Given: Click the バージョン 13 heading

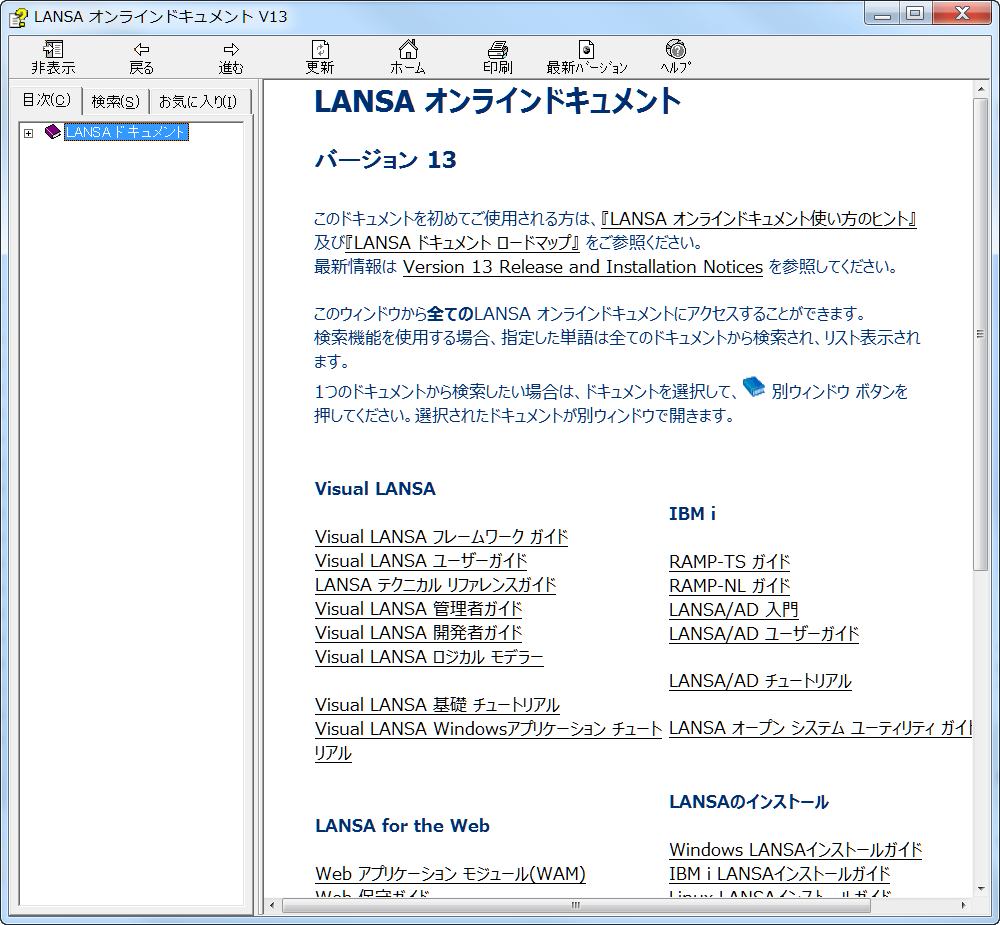Looking at the screenshot, I should [x=386, y=159].
